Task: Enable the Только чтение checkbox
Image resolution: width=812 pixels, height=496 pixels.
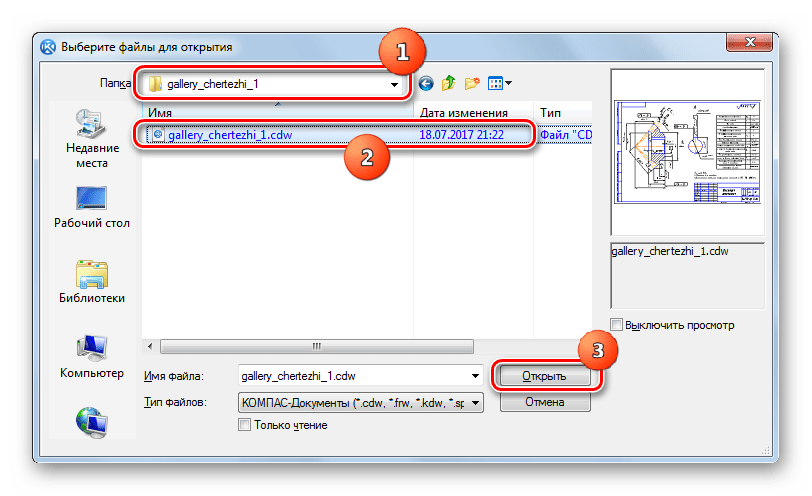Action: coord(246,425)
